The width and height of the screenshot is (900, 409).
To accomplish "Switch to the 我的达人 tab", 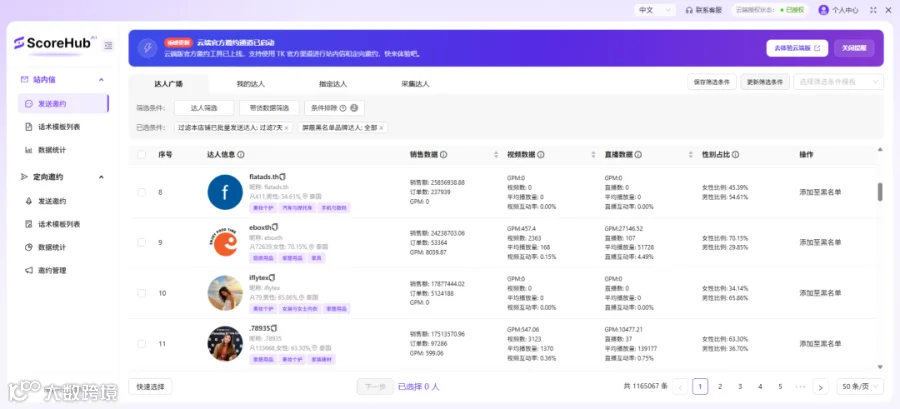I will coord(250,84).
